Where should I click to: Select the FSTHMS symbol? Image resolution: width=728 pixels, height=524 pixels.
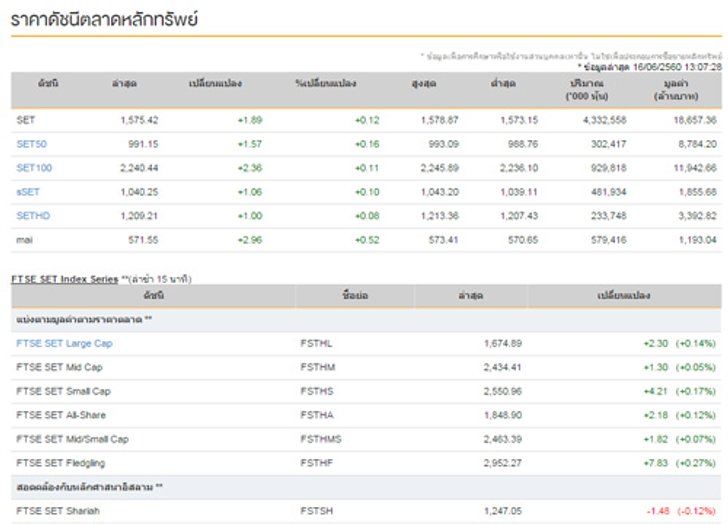point(321,439)
